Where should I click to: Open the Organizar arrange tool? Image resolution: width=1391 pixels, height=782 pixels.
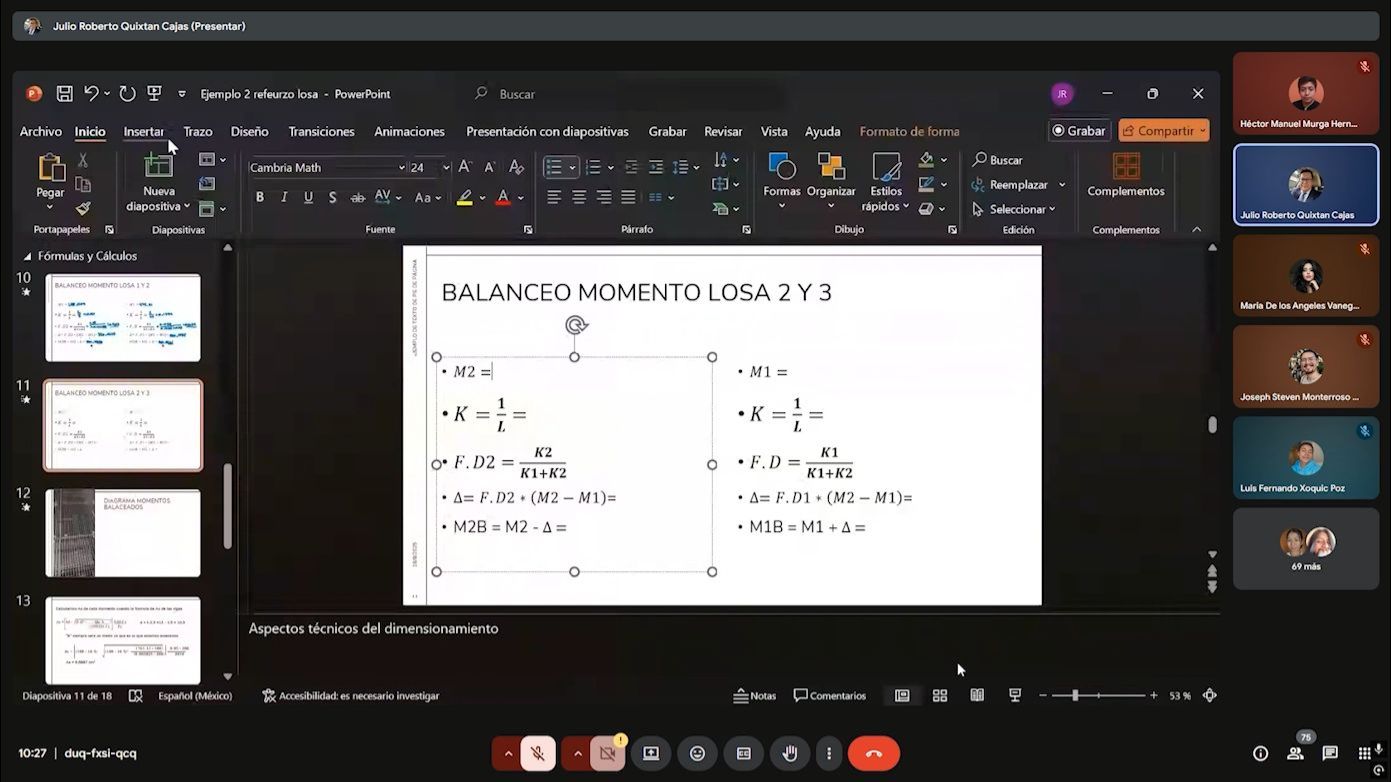pyautogui.click(x=831, y=166)
